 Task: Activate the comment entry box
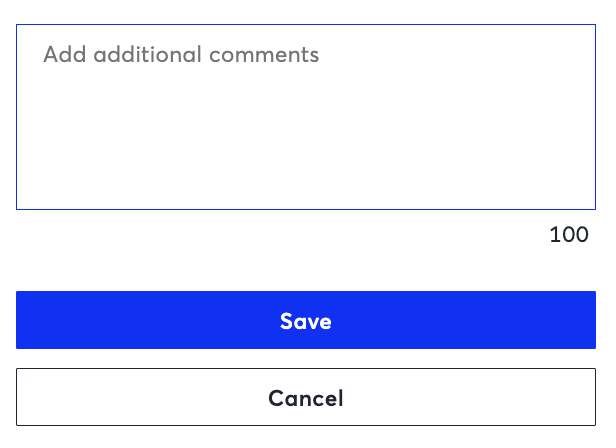pos(306,117)
